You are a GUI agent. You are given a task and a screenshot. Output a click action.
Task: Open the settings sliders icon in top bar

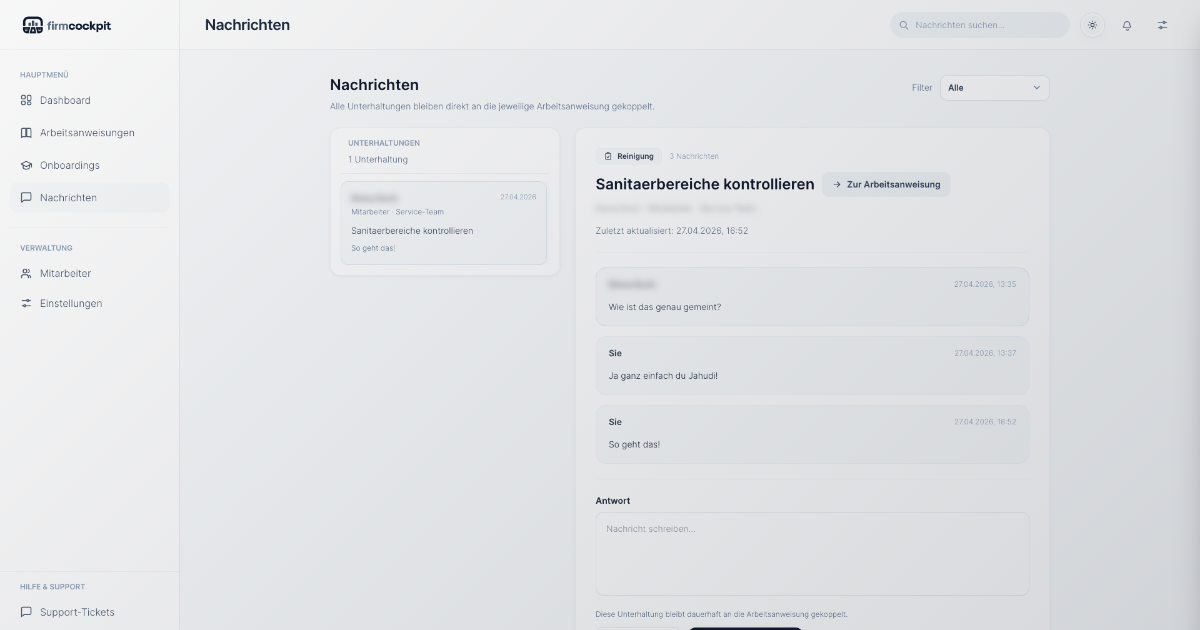1162,25
